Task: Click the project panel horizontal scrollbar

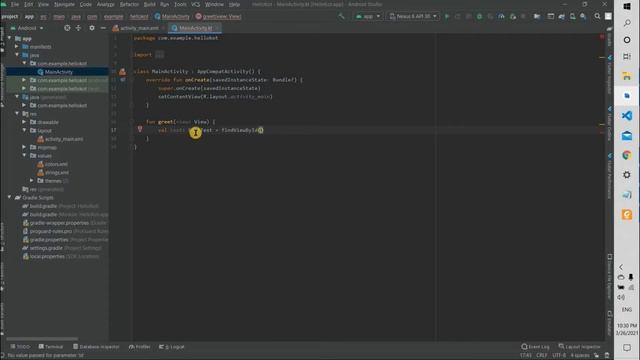Action: pyautogui.click(x=42, y=339)
